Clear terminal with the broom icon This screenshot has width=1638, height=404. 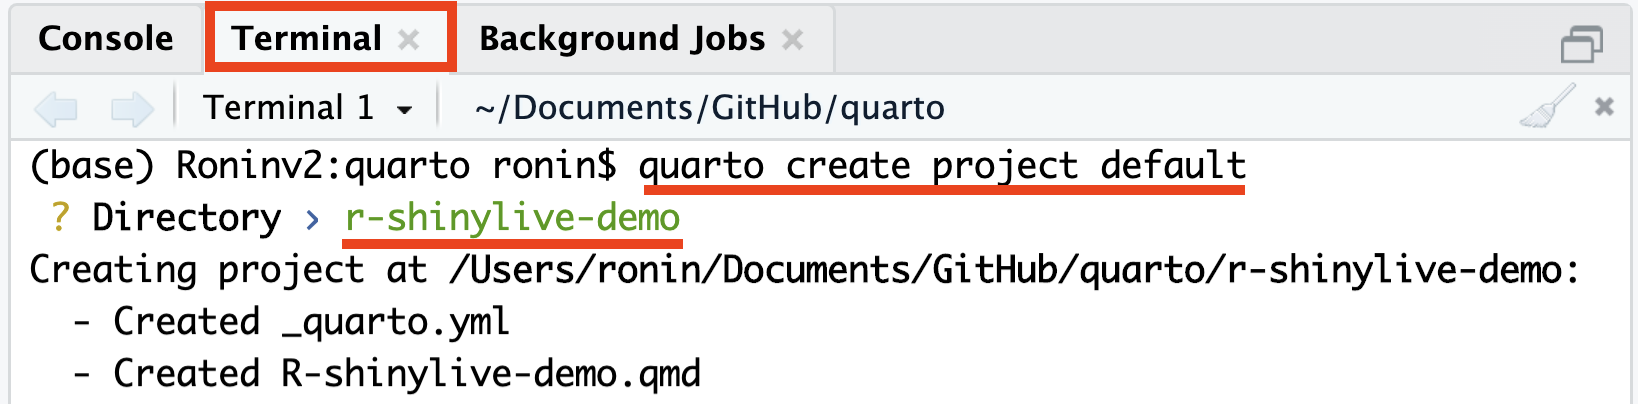point(1546,106)
